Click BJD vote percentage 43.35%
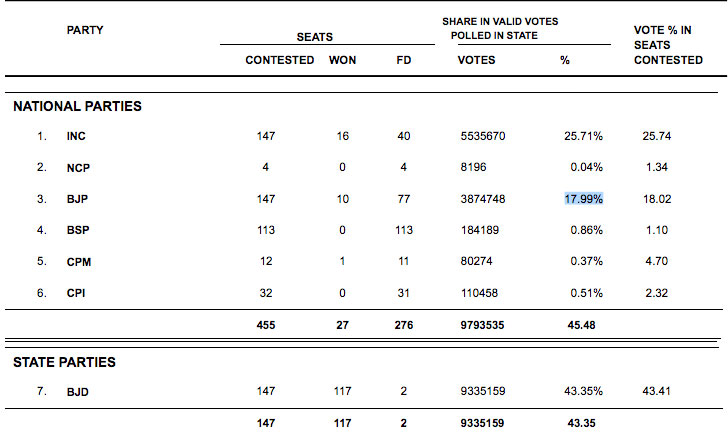 pyautogui.click(x=583, y=391)
